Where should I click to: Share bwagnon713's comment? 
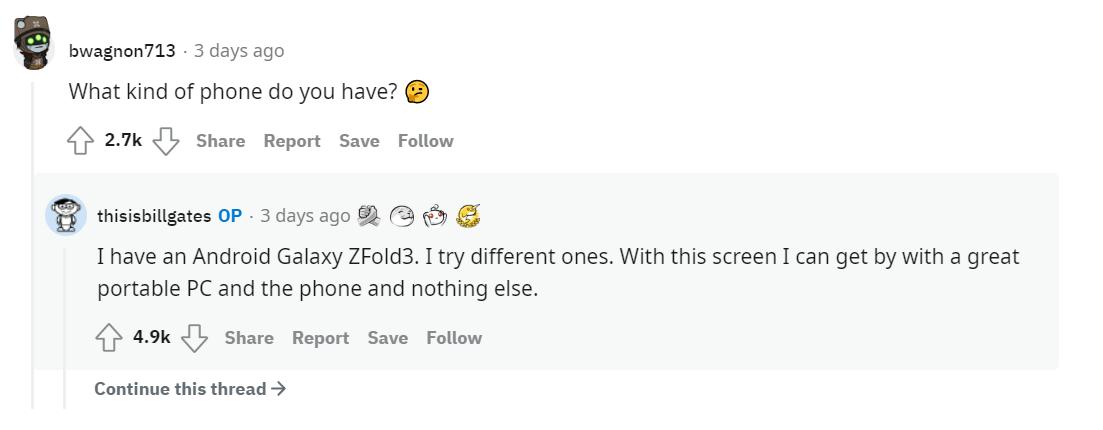tap(220, 141)
